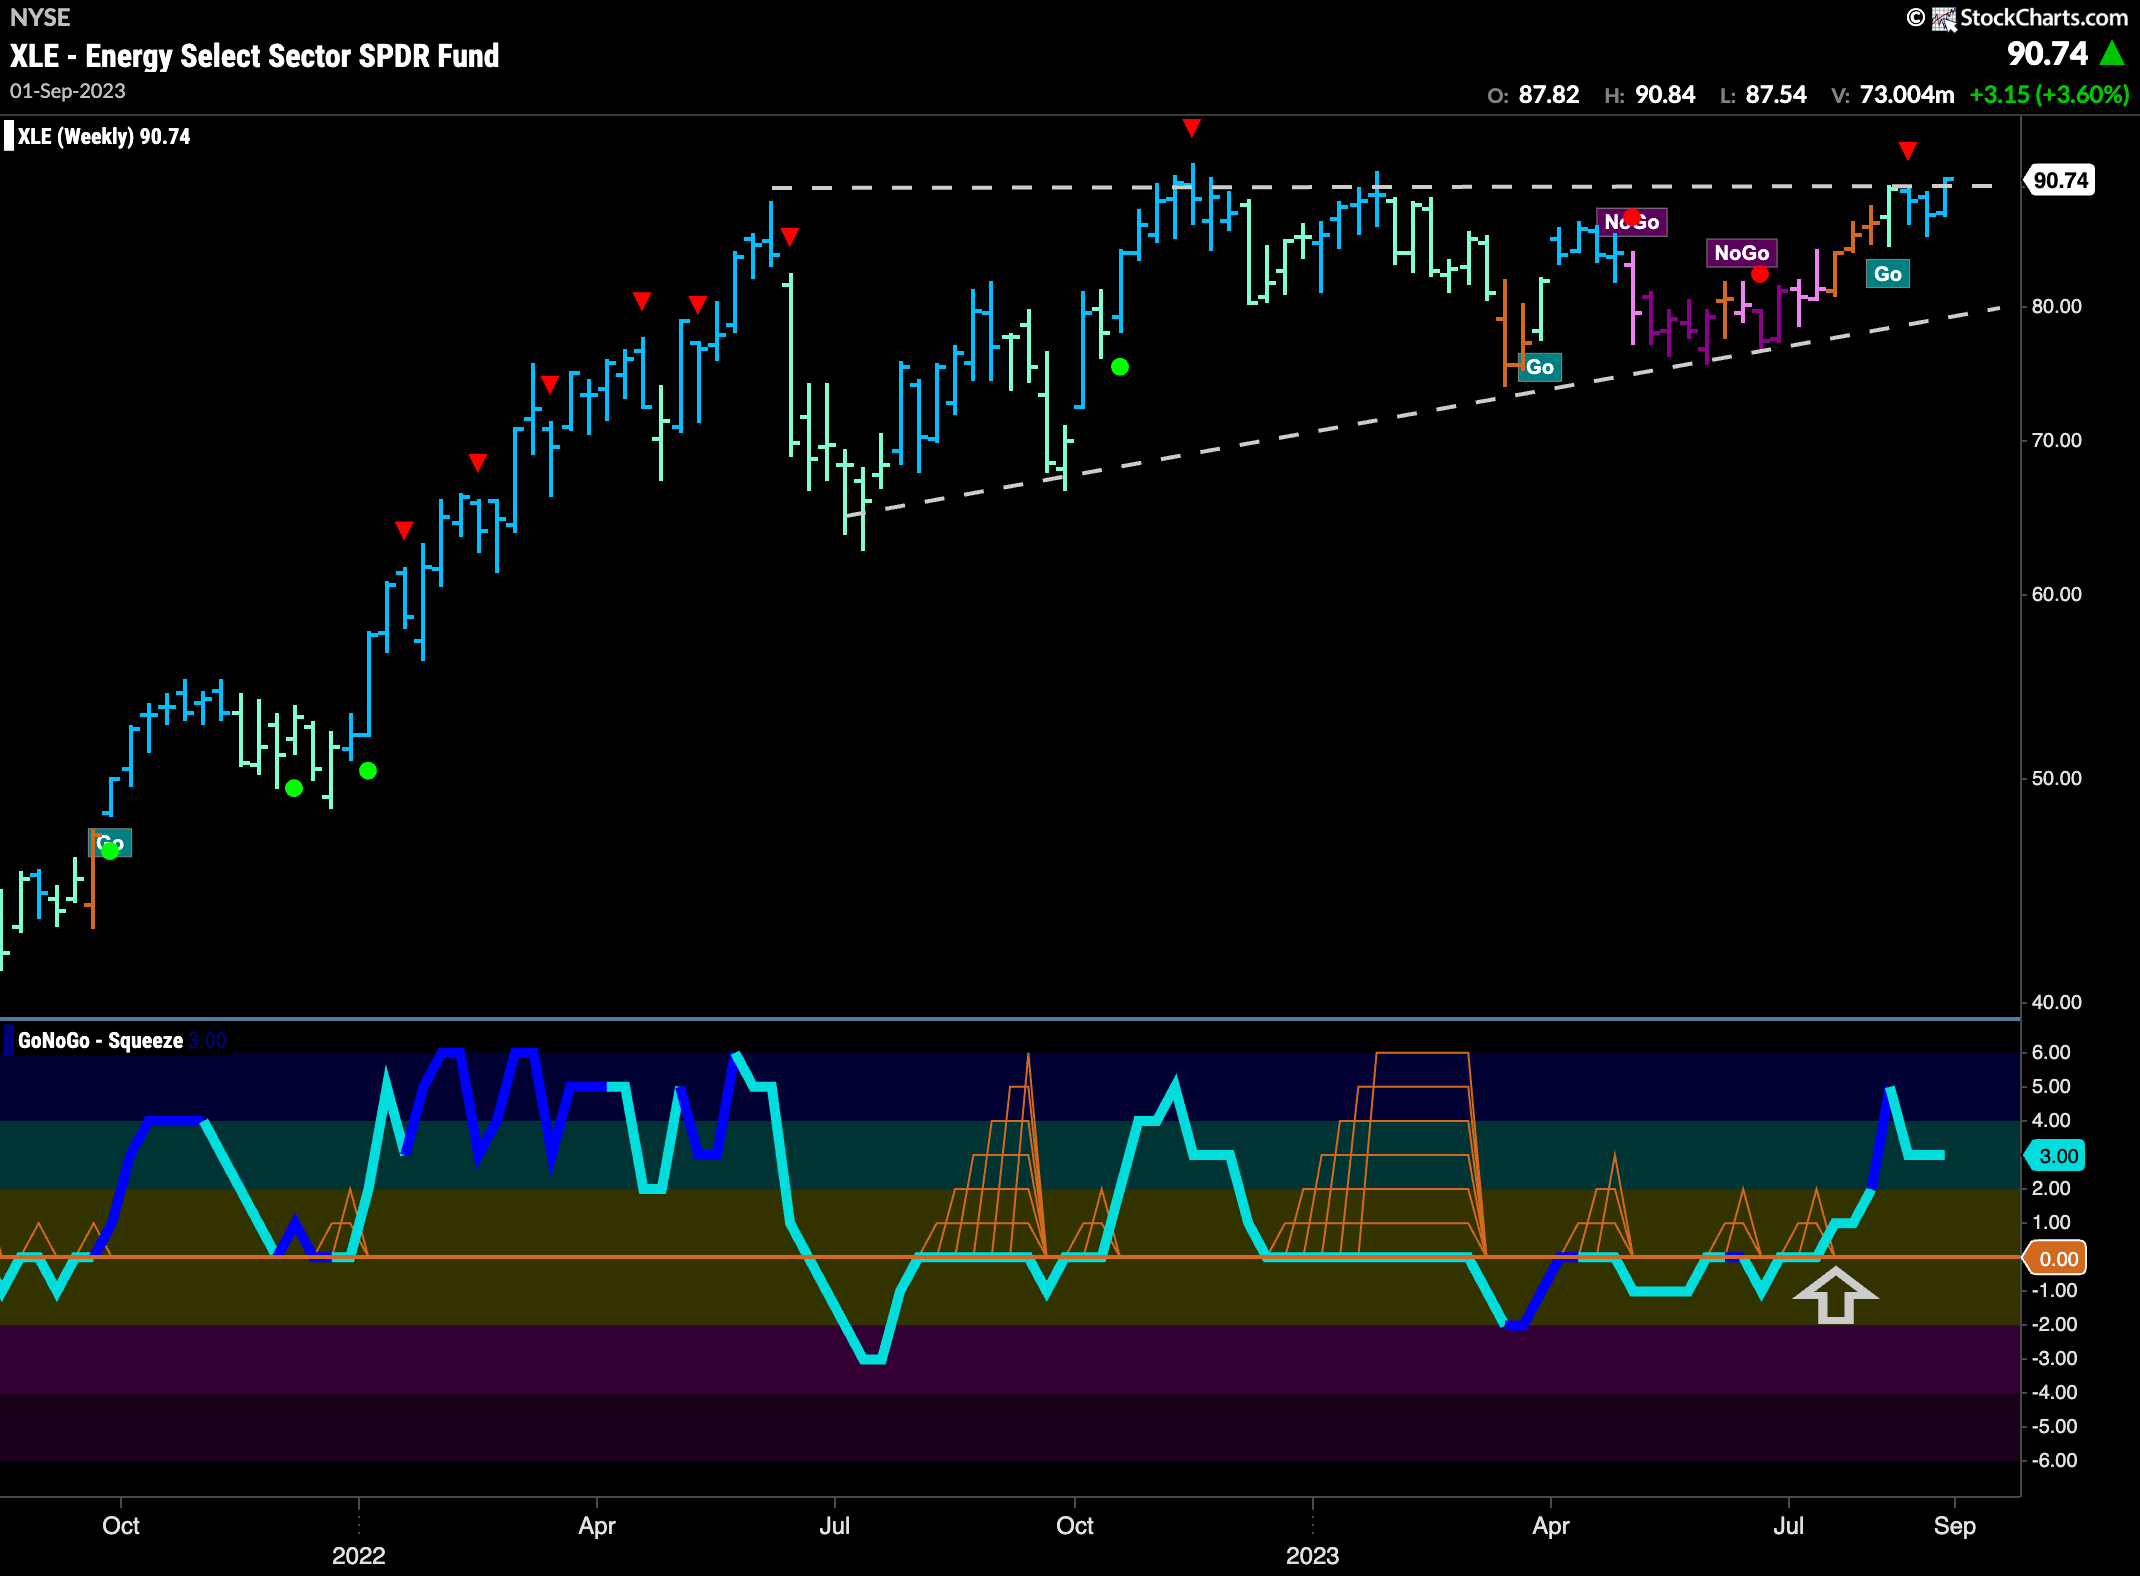Click the 50.00 price axis label
The height and width of the screenshot is (1576, 2140).
click(2057, 779)
